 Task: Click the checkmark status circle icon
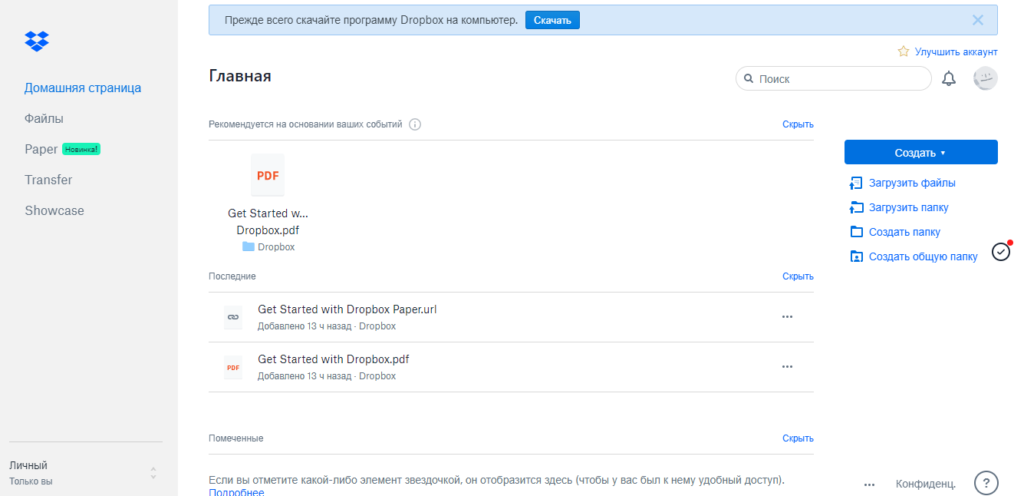click(x=1001, y=251)
